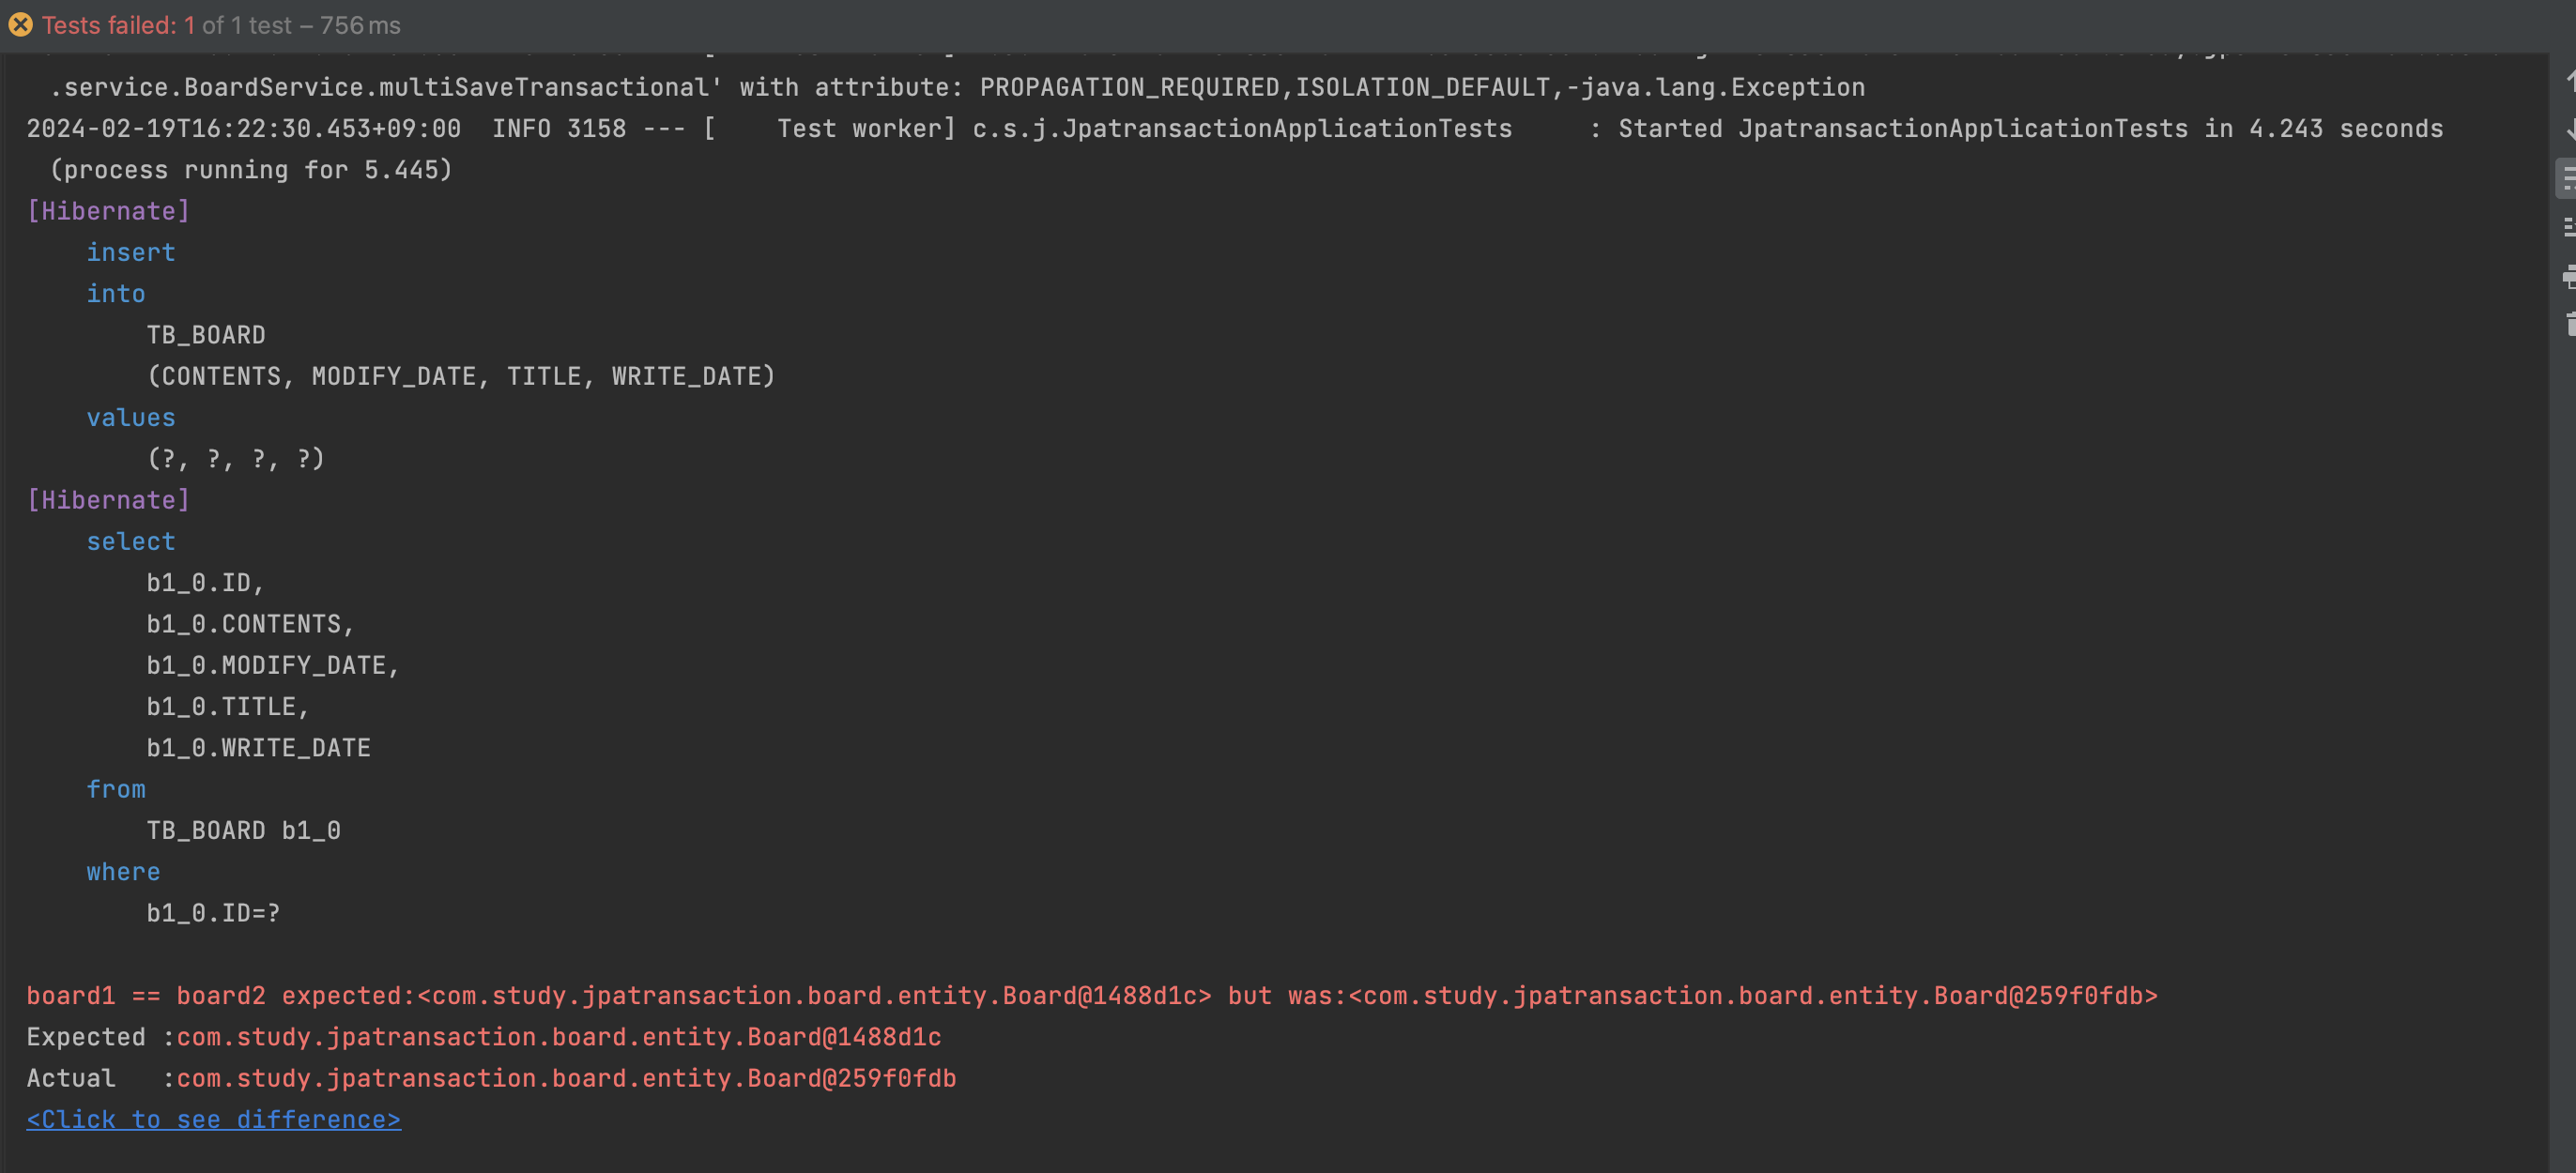Image resolution: width=2576 pixels, height=1173 pixels.
Task: Click the first [Hibernate] log tag
Action: pos(108,211)
